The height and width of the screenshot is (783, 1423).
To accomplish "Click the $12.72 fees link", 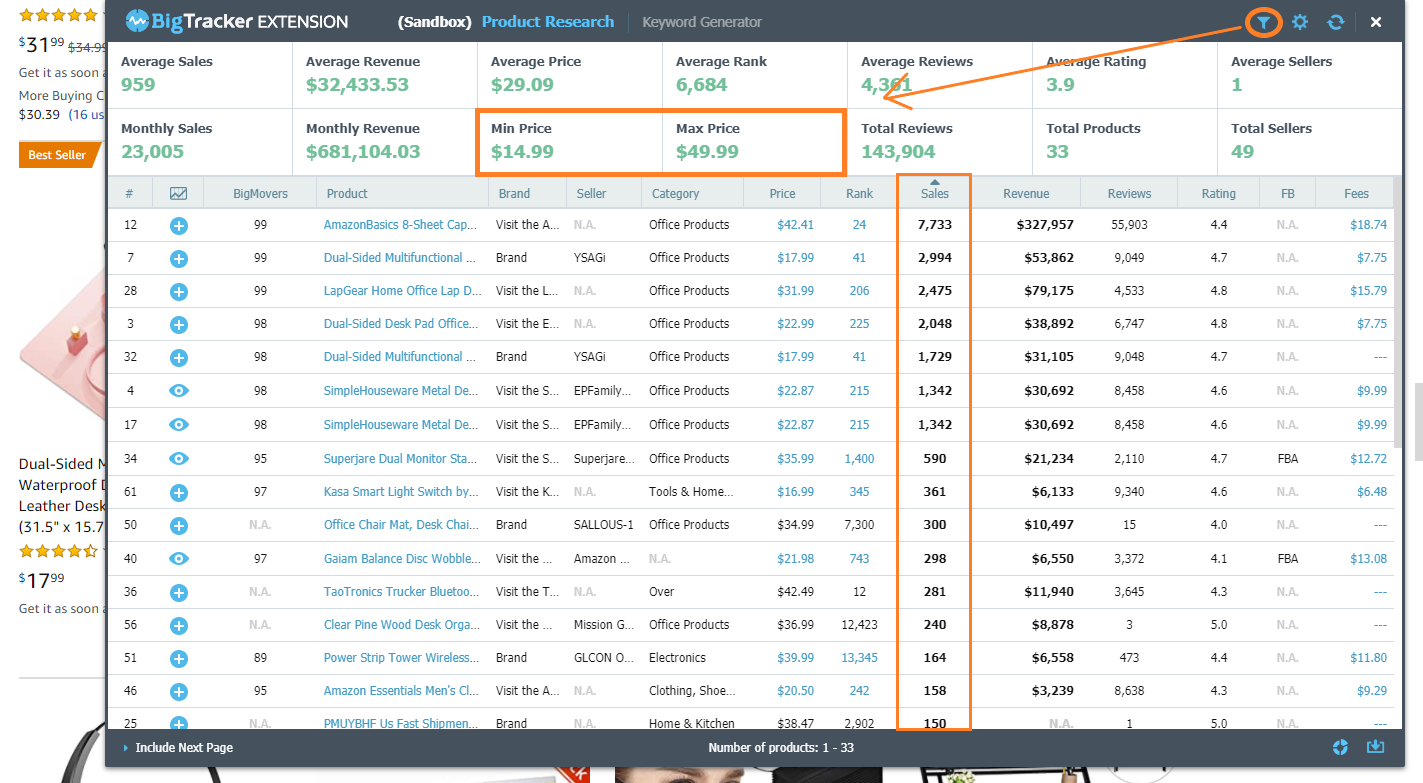I will pyautogui.click(x=1368, y=459).
